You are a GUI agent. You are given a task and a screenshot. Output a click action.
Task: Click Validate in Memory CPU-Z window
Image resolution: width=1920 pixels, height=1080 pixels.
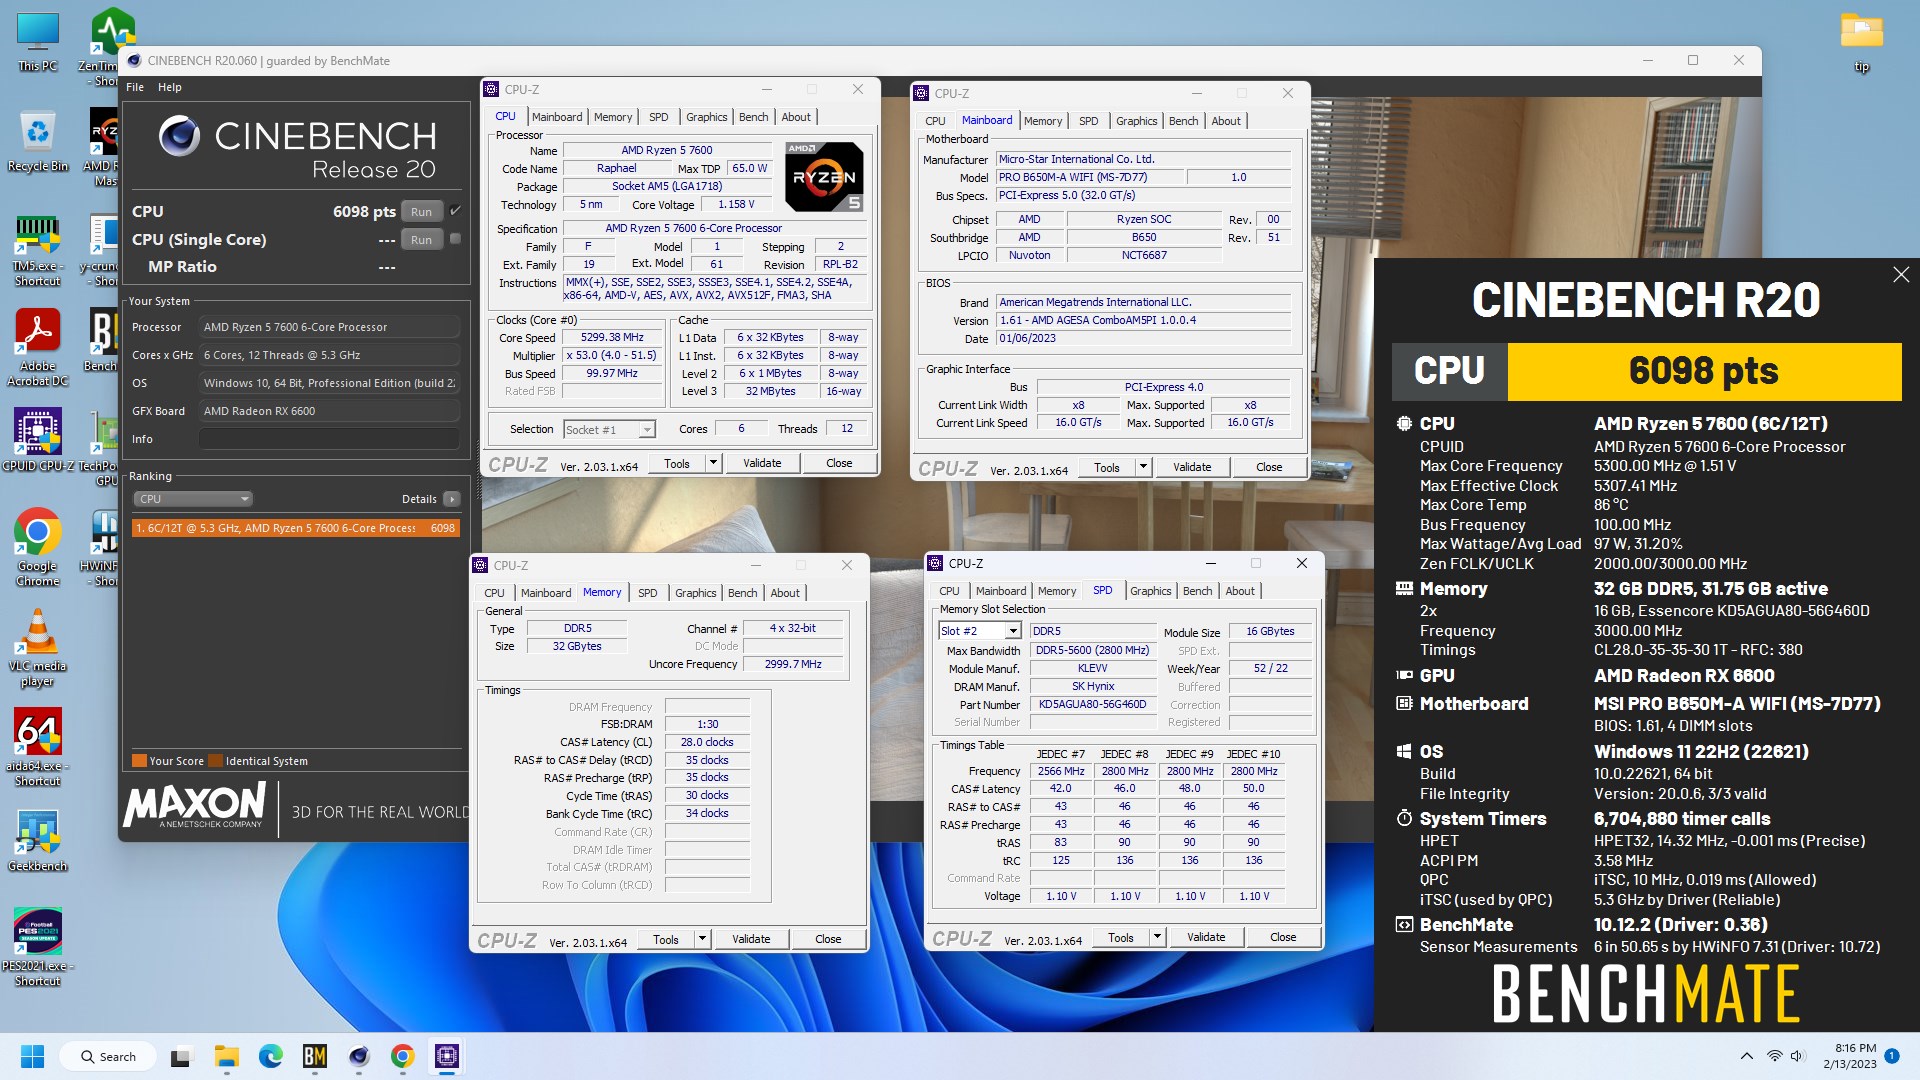pyautogui.click(x=751, y=939)
